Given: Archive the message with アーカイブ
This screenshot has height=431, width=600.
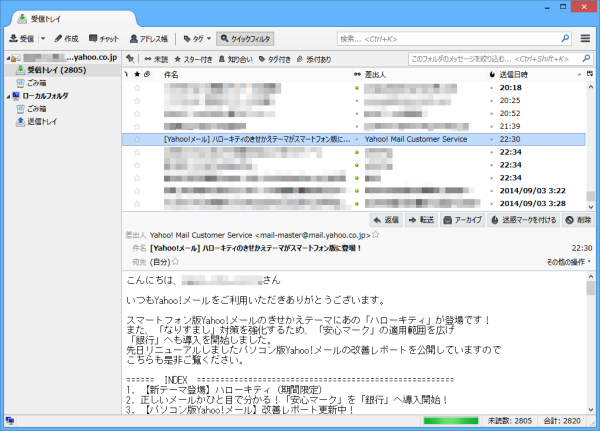Looking at the screenshot, I should click(463, 220).
